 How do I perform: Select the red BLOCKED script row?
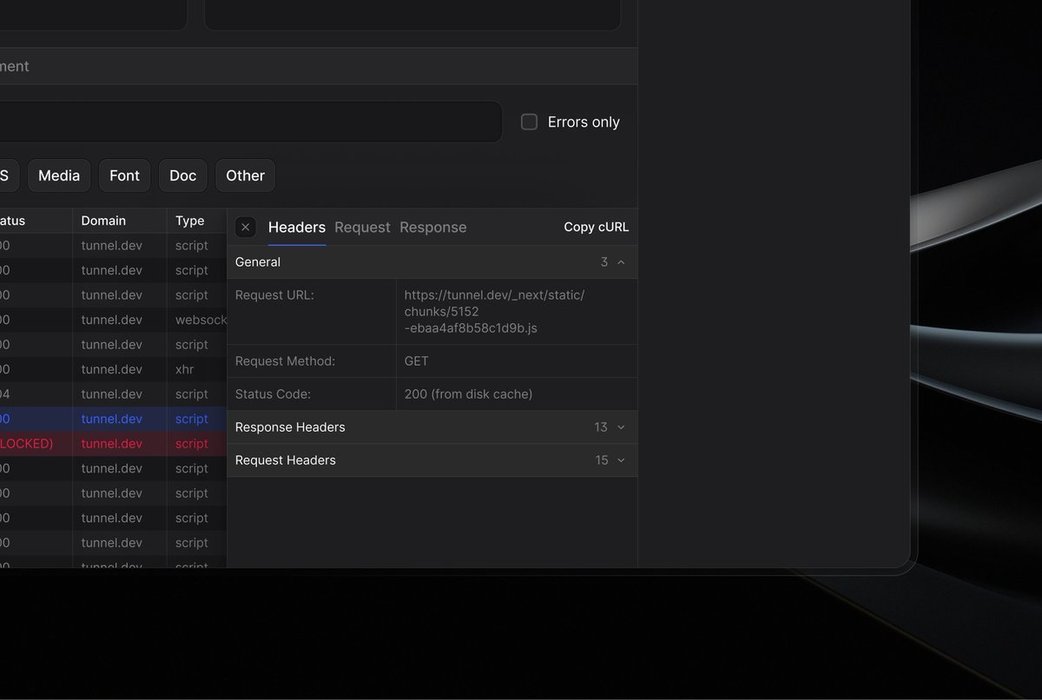tap(113, 443)
